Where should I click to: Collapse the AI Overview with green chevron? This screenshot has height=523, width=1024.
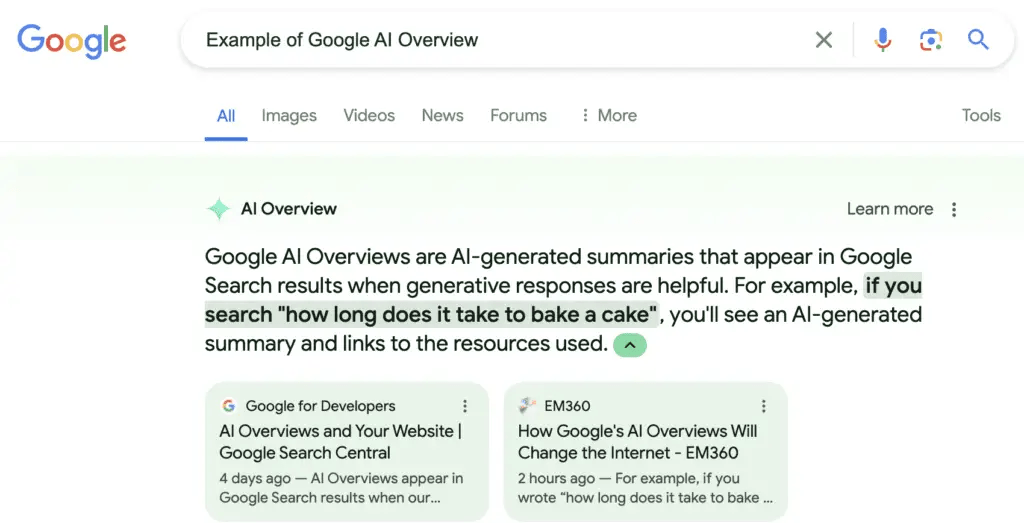(630, 345)
